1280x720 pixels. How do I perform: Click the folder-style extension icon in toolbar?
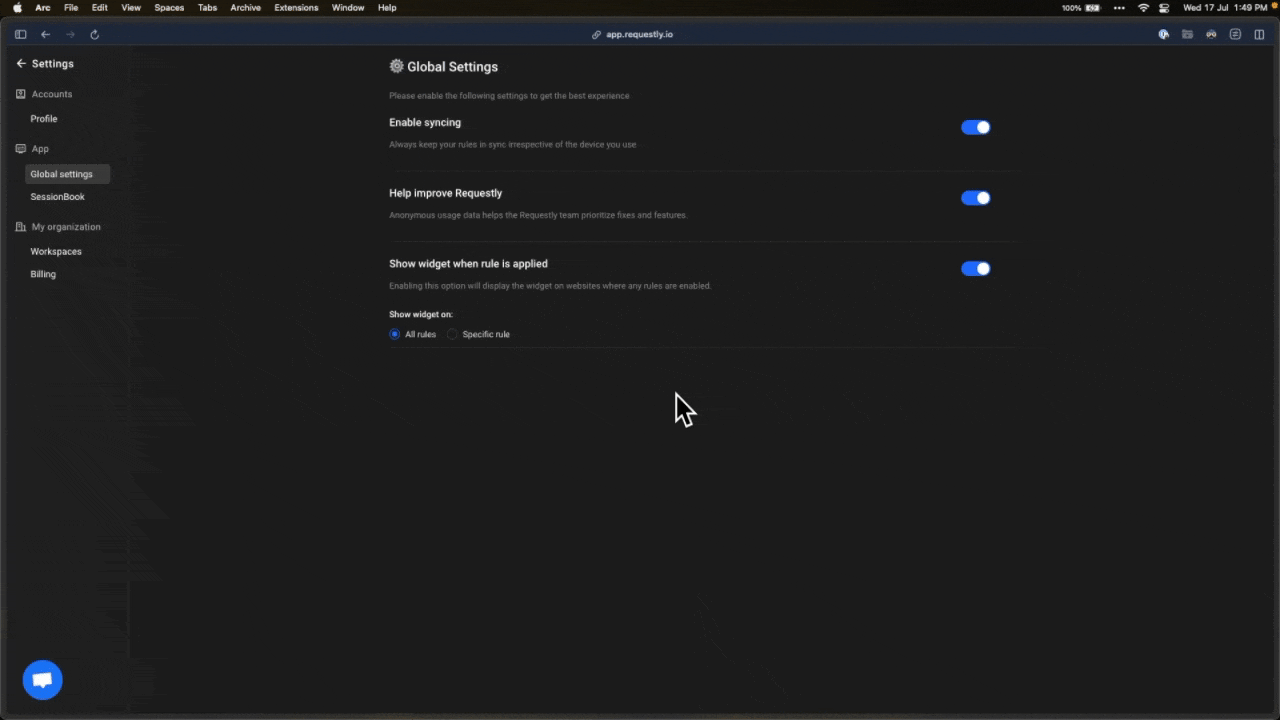click(x=1188, y=34)
